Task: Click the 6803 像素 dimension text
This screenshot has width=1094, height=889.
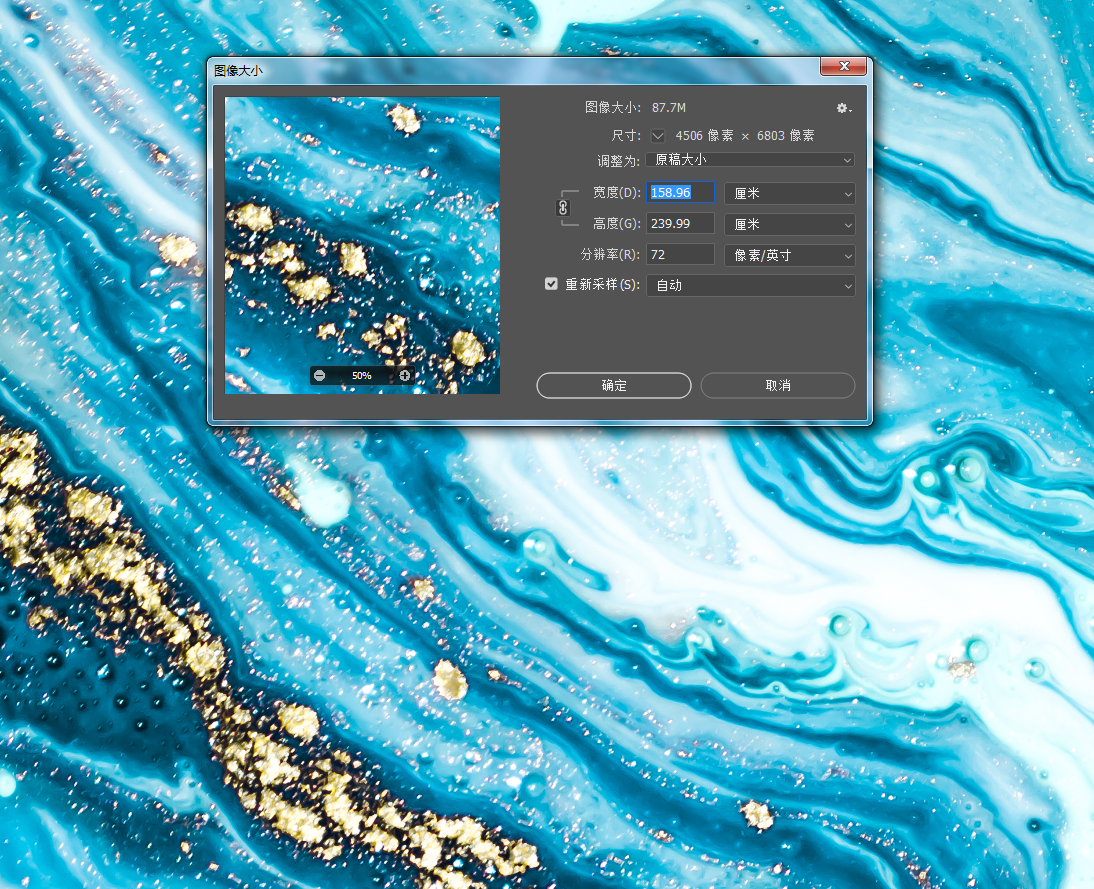Action: point(786,135)
